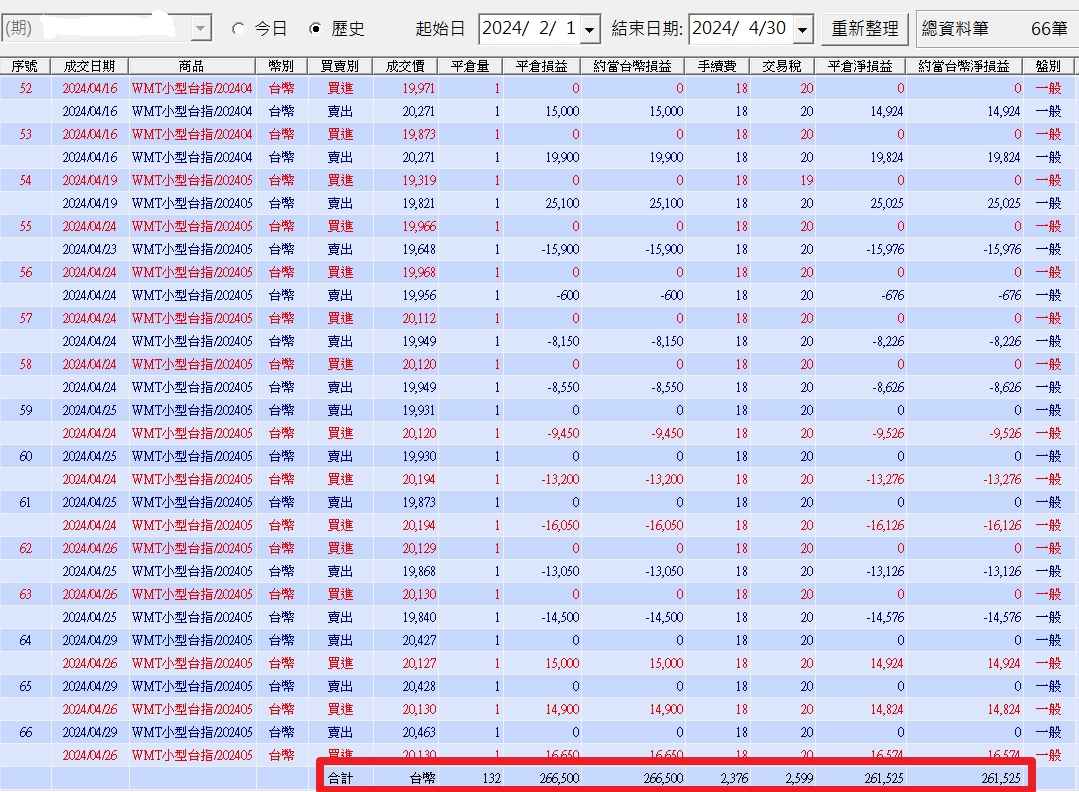
Task: Click the 手續費 column header
Action: 717,66
